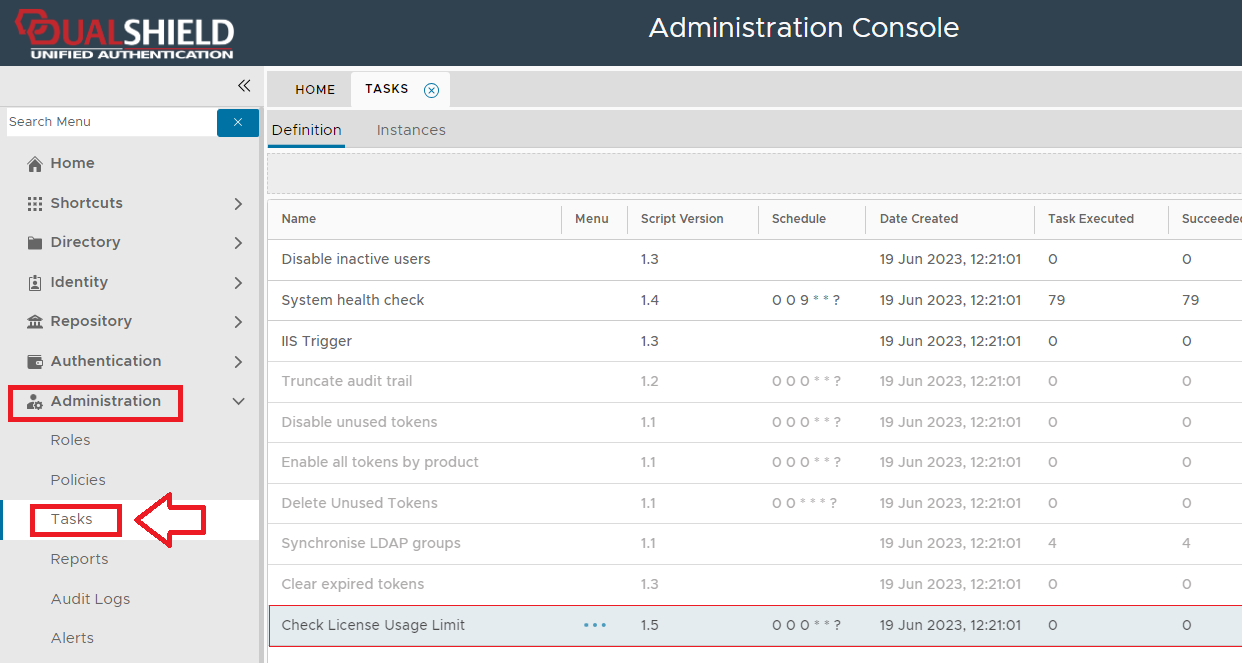Click the Shortcuts grid icon
The image size is (1242, 663).
pos(35,203)
